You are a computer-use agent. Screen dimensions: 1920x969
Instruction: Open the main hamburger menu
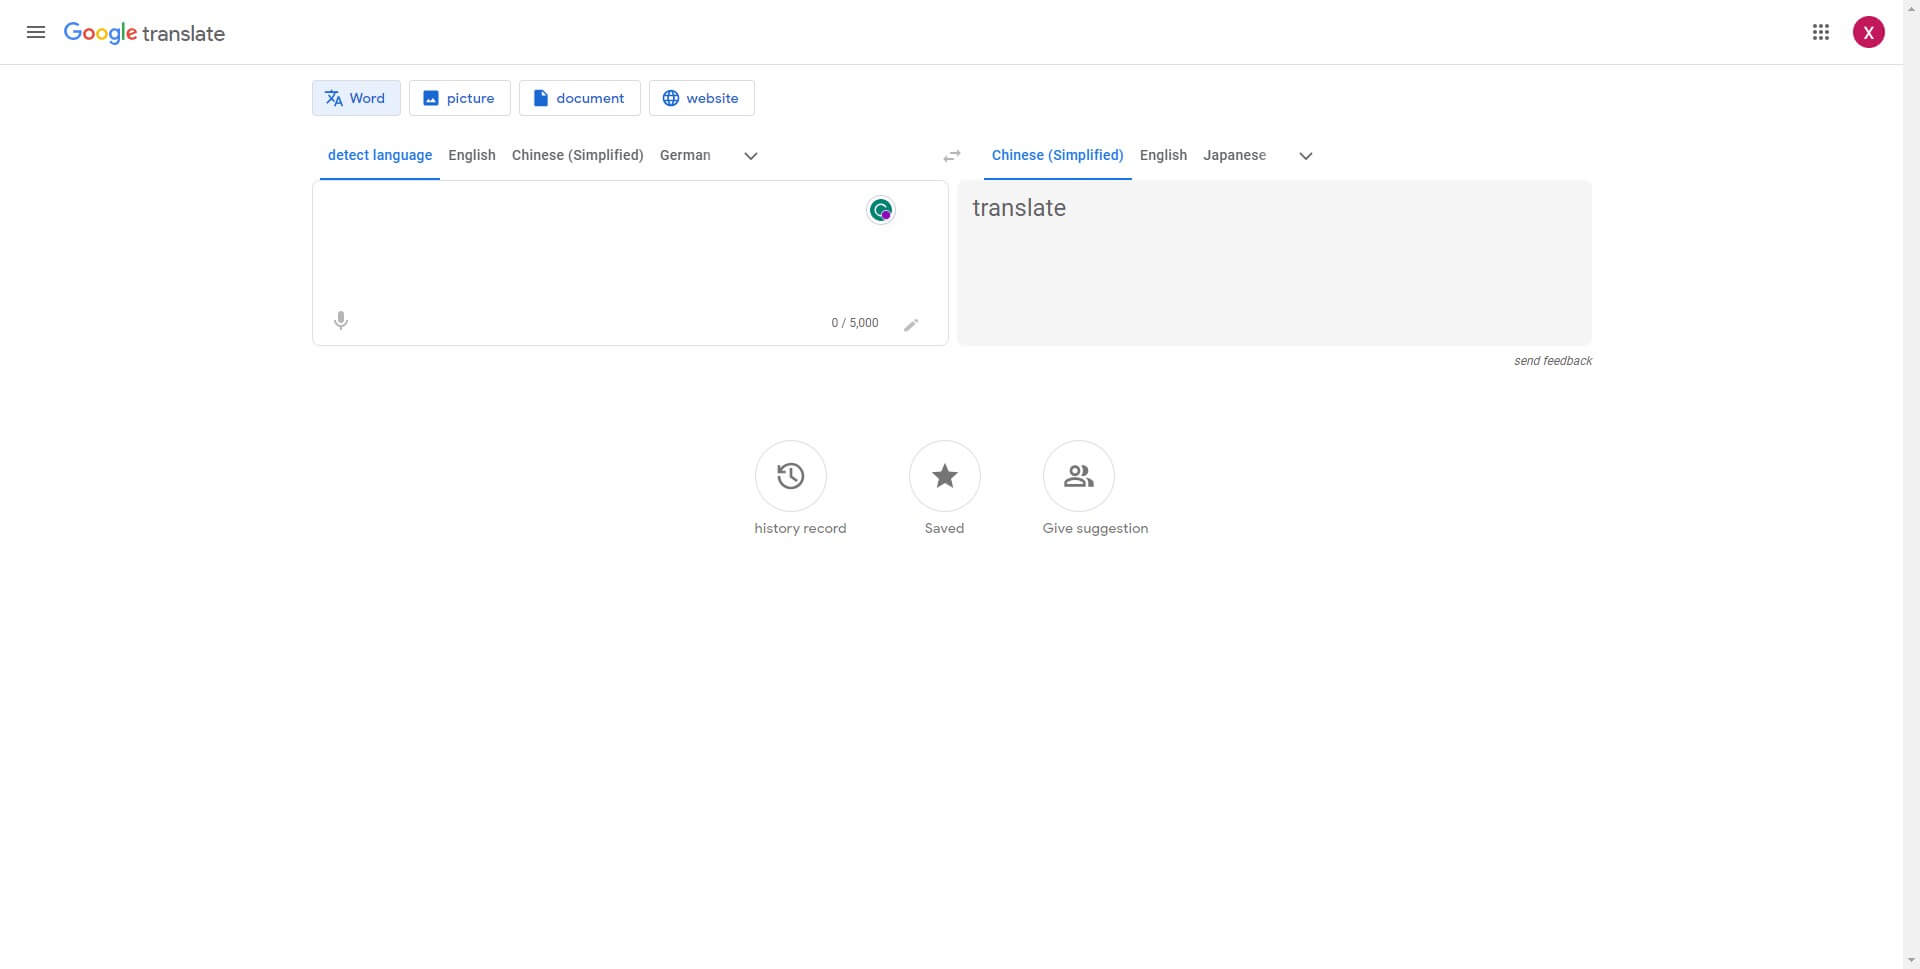[x=36, y=32]
